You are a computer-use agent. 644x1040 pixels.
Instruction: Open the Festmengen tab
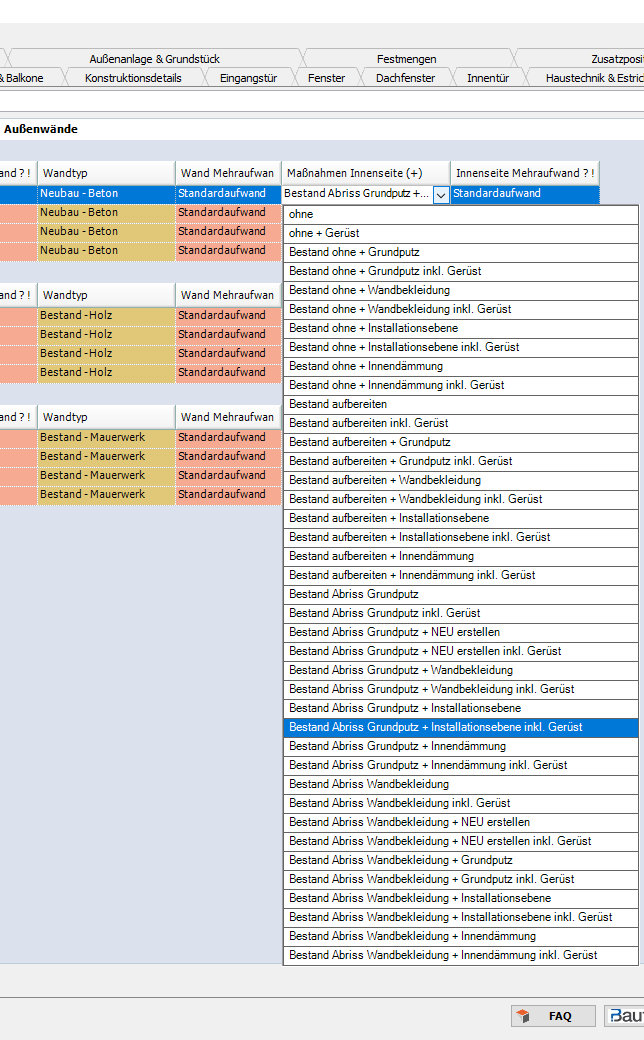click(407, 59)
